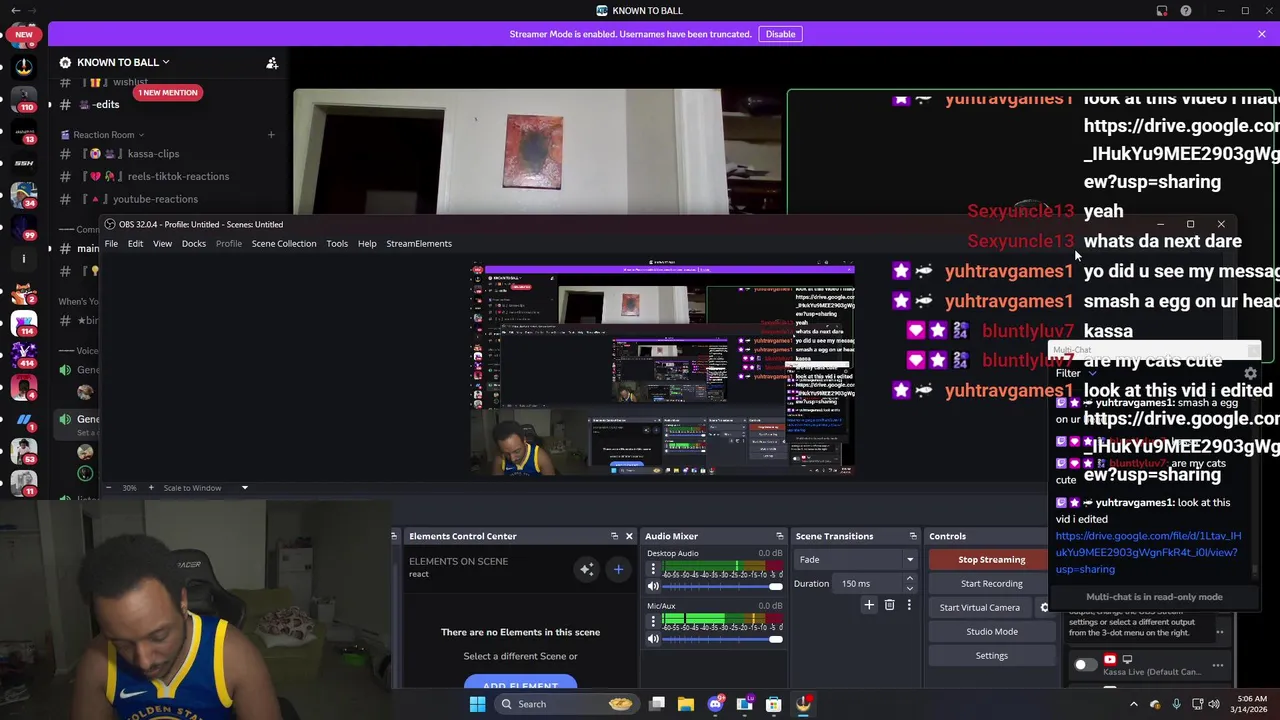
Task: Open virtual camera settings gear
Action: click(x=1045, y=607)
